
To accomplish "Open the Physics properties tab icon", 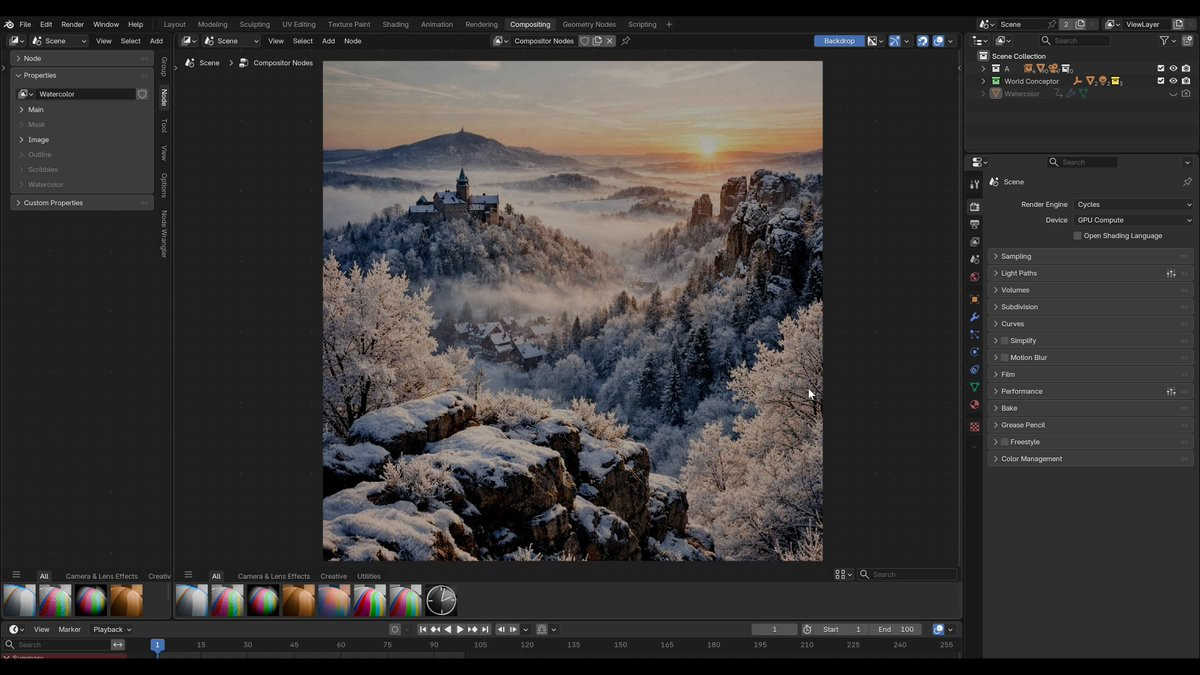I will click(x=975, y=352).
